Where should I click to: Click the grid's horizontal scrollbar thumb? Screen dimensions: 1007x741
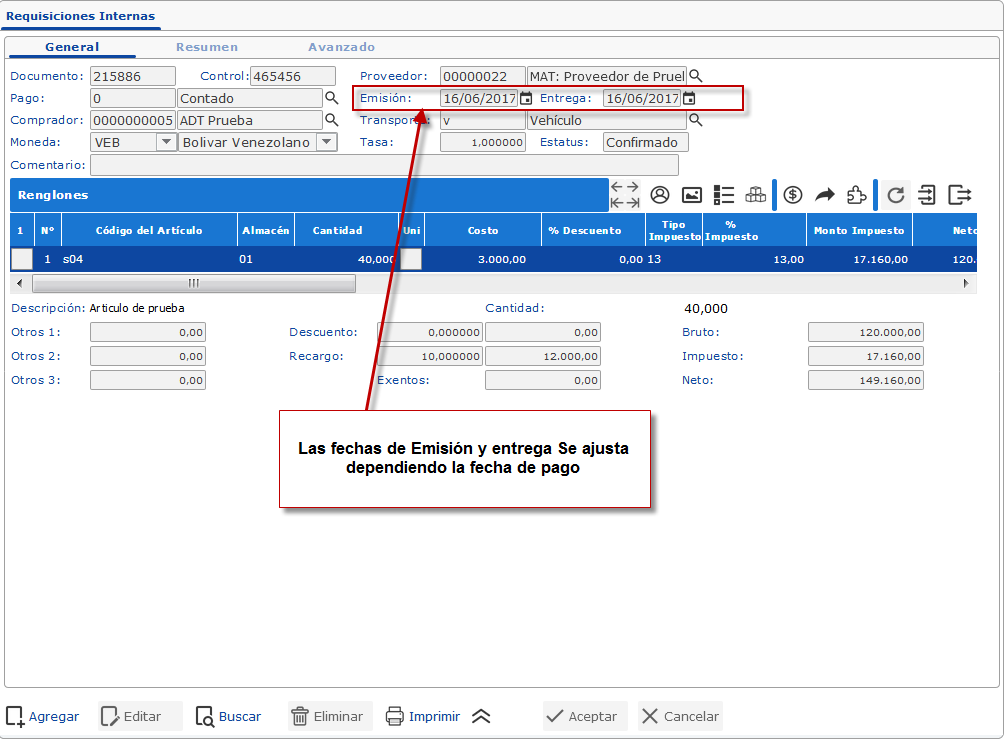point(193,283)
